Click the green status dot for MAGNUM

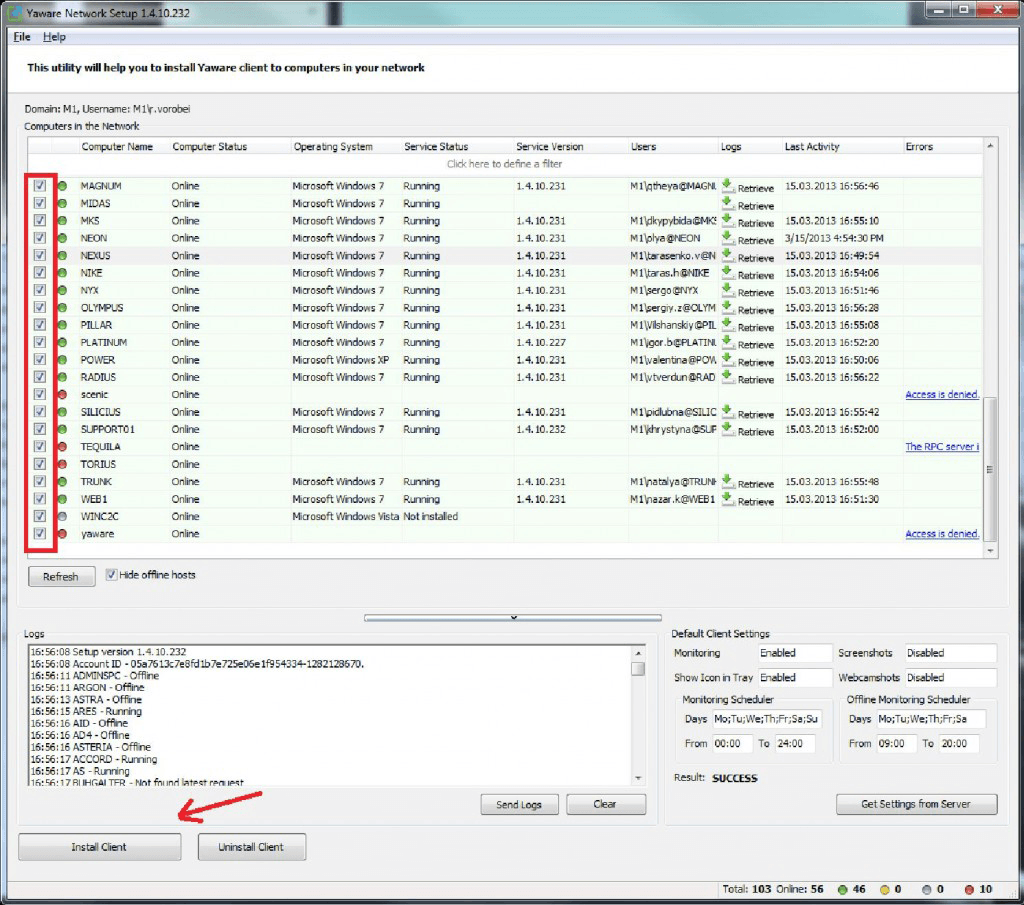[x=63, y=186]
